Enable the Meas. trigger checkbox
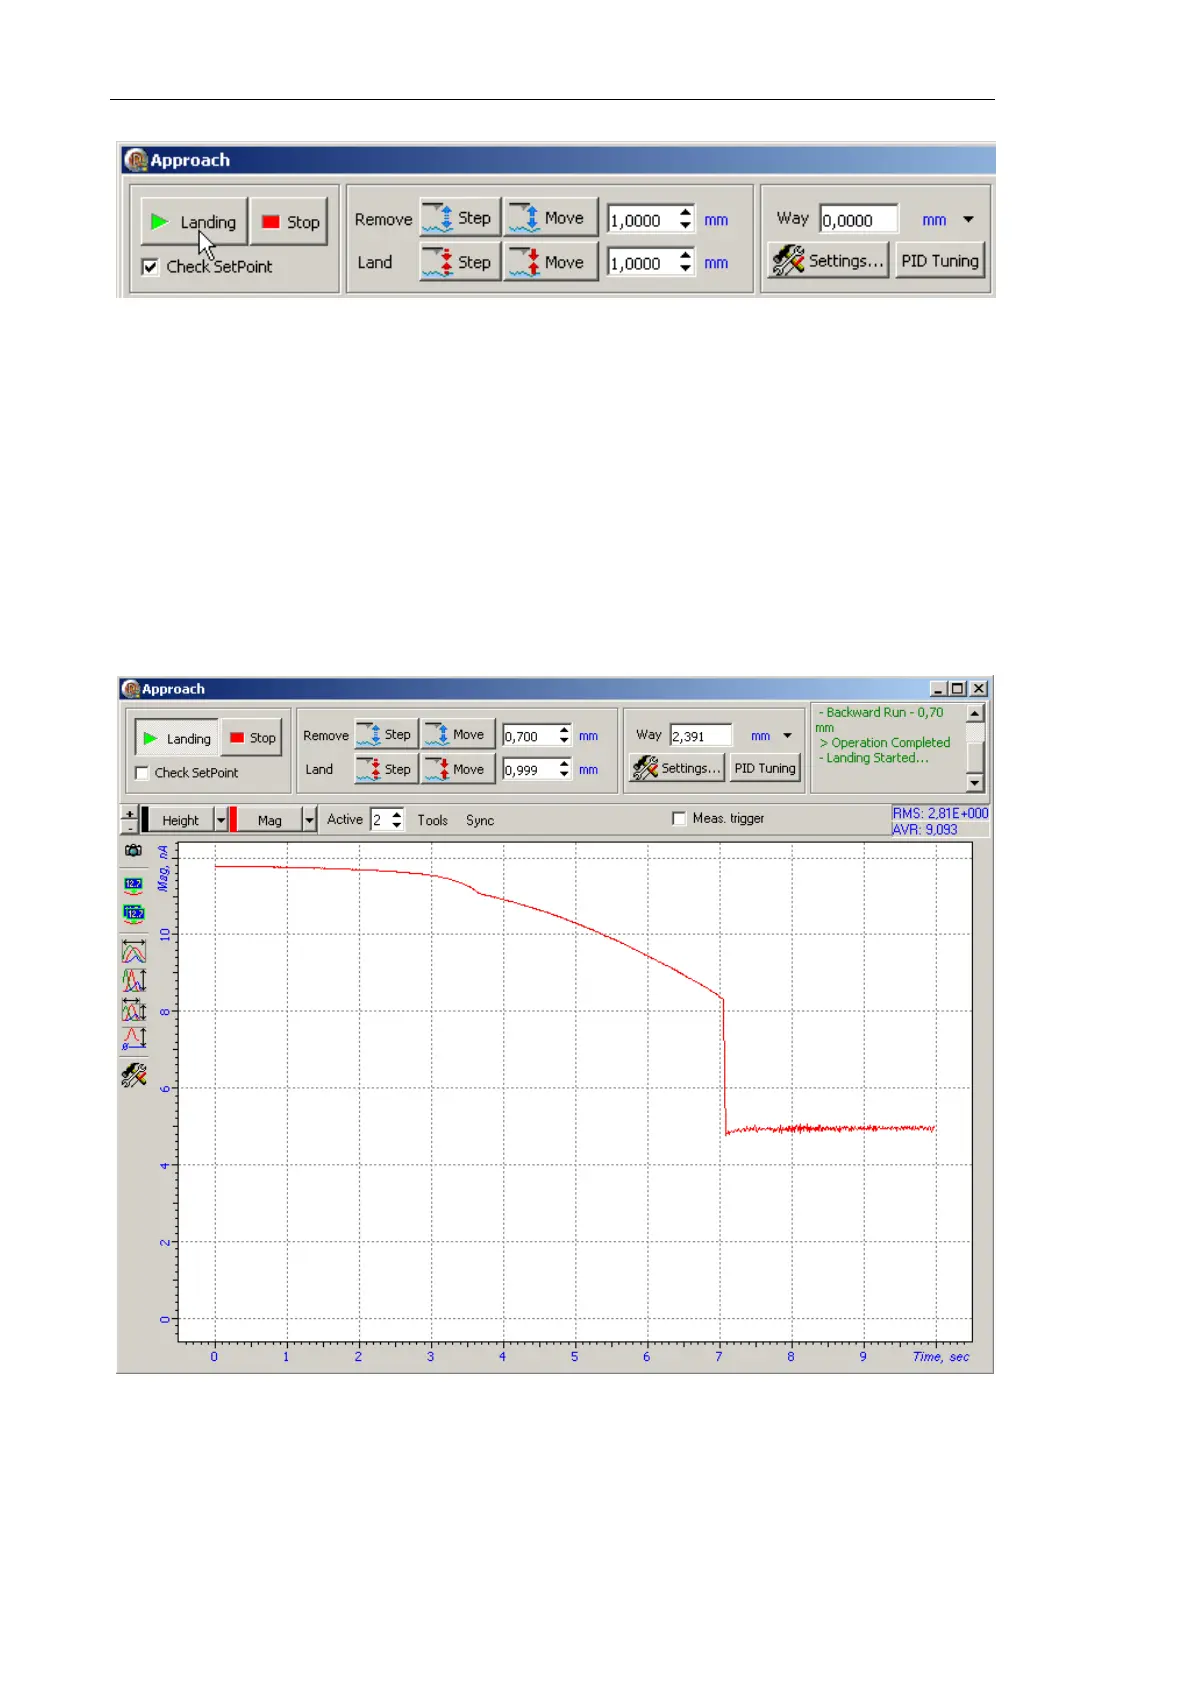Image resolution: width=1190 pixels, height=1684 pixels. tap(679, 818)
